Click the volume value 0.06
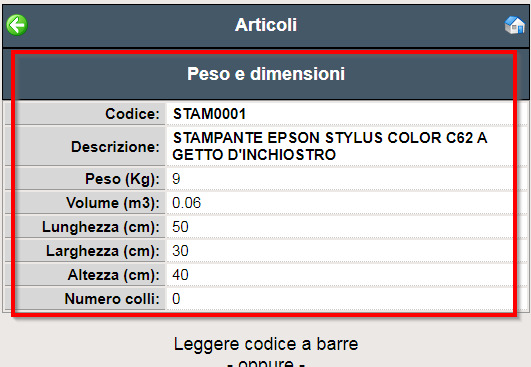This screenshot has height=367, width=531. [x=187, y=203]
